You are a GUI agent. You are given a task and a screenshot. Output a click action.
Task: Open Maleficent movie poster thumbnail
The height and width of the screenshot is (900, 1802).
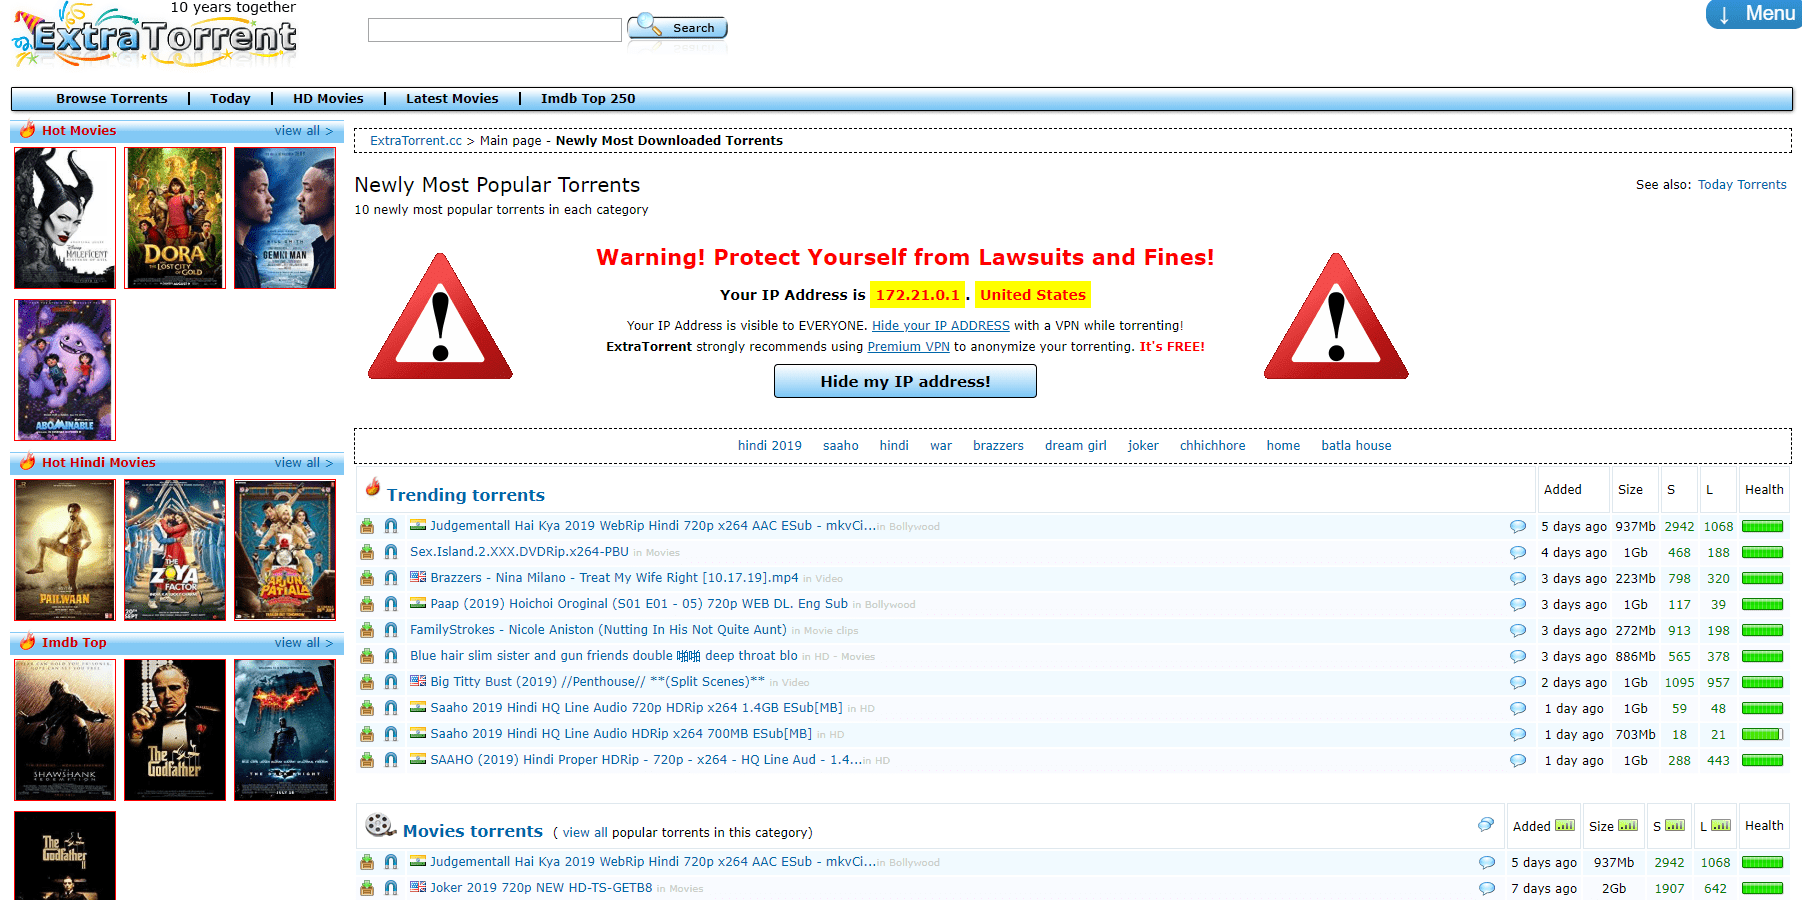[x=65, y=218]
